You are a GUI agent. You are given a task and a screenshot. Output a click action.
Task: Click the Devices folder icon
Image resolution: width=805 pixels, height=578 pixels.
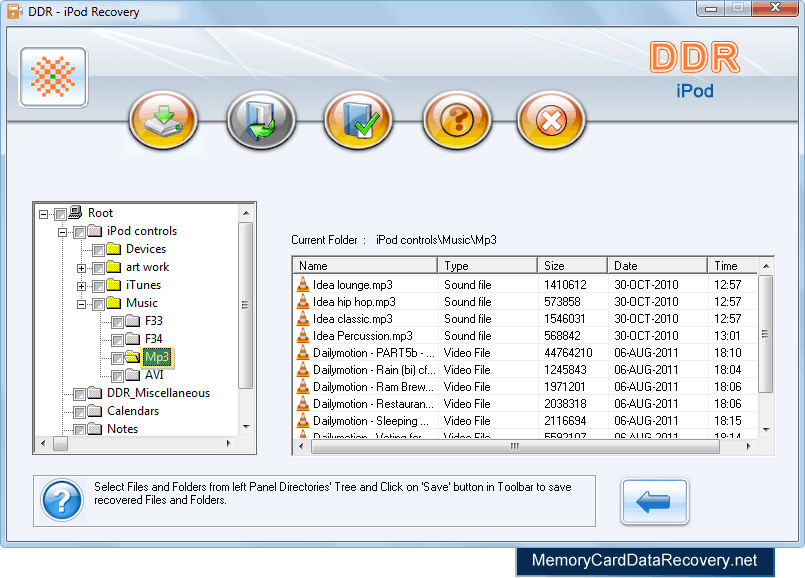113,248
